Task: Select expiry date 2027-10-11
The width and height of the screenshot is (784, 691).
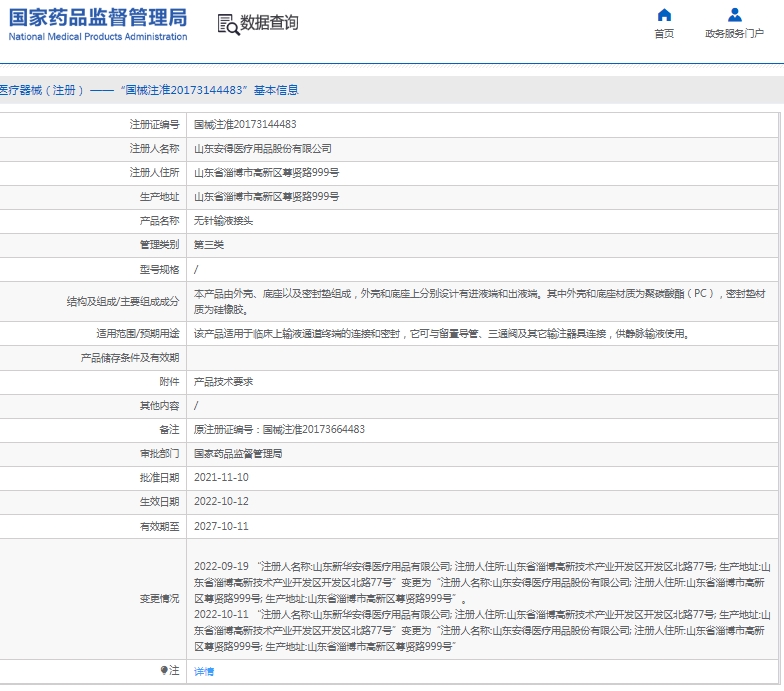Action: click(221, 526)
